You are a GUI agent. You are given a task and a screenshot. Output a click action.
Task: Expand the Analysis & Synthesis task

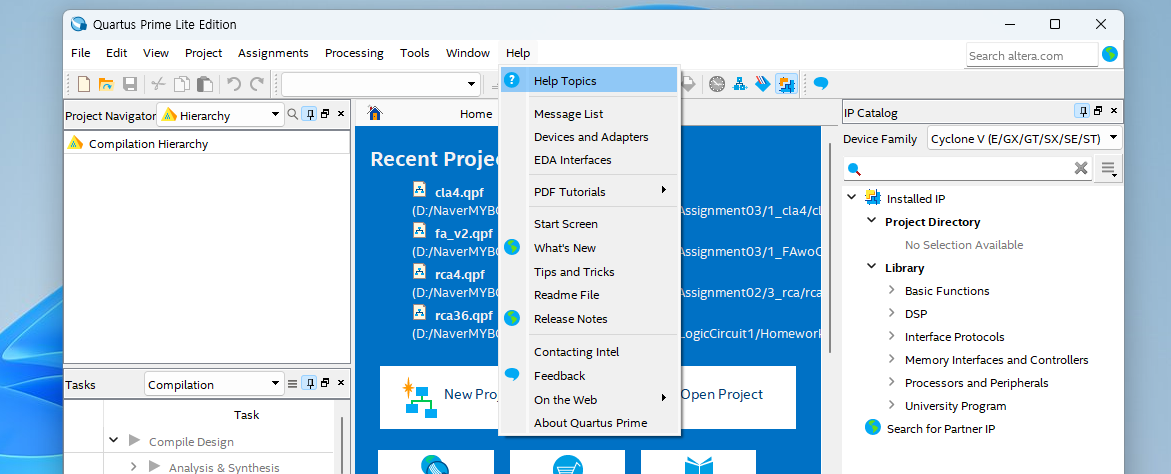click(x=134, y=467)
